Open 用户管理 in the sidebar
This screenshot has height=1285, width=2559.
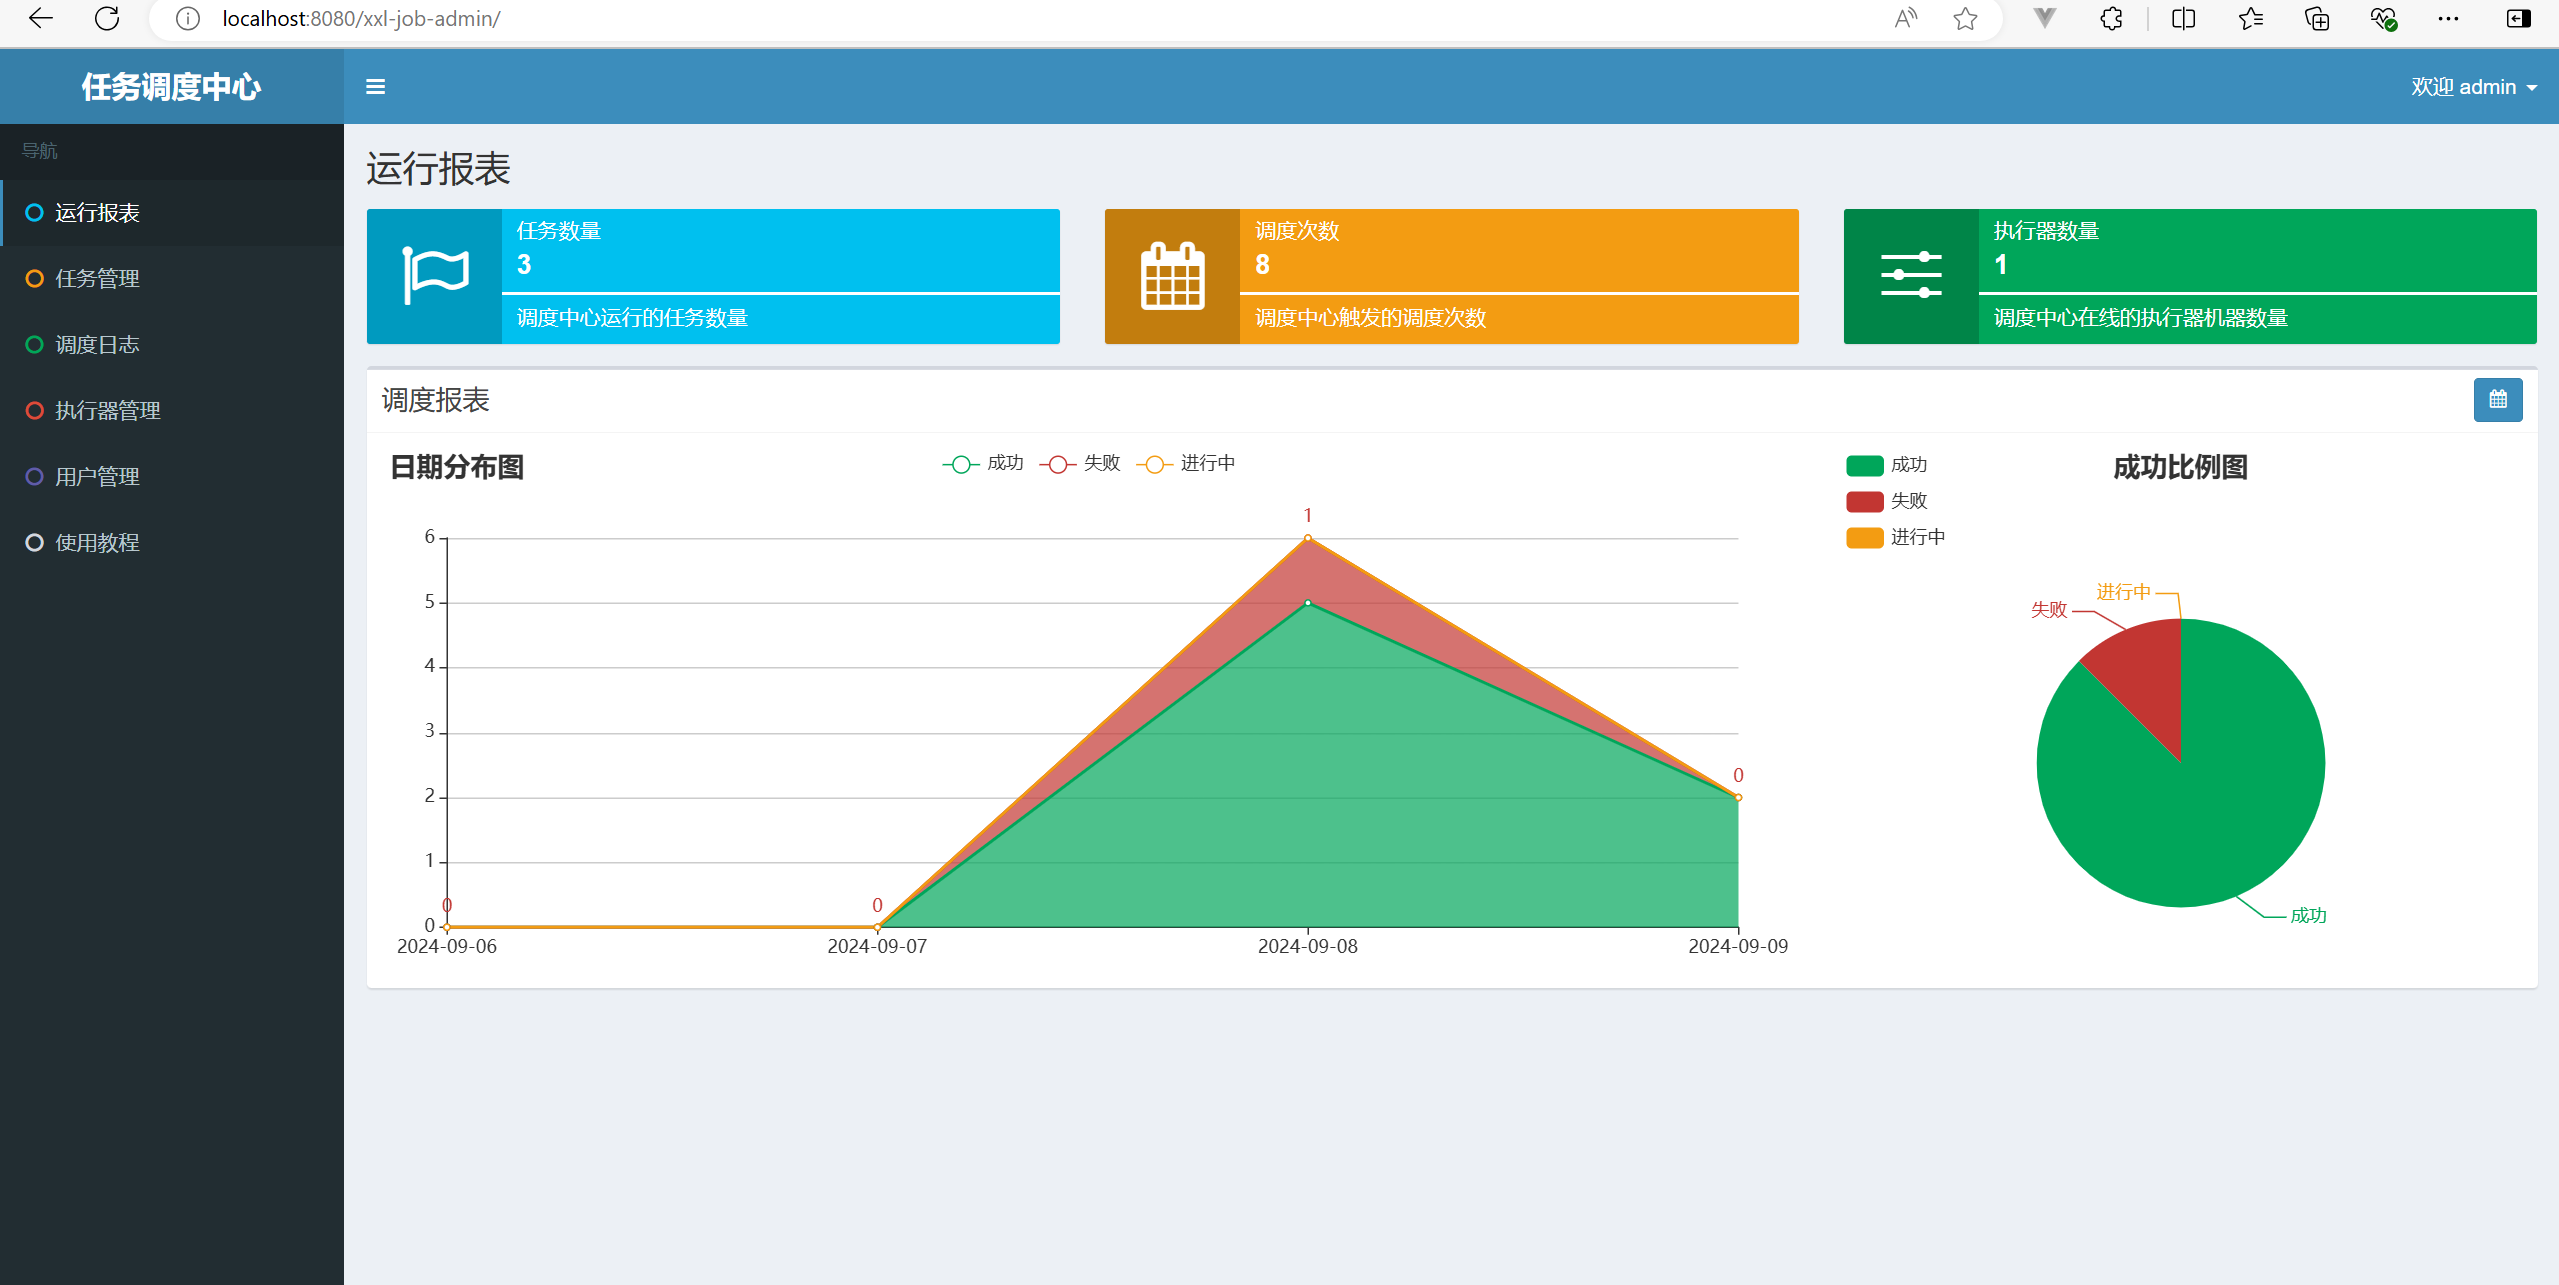click(x=172, y=477)
